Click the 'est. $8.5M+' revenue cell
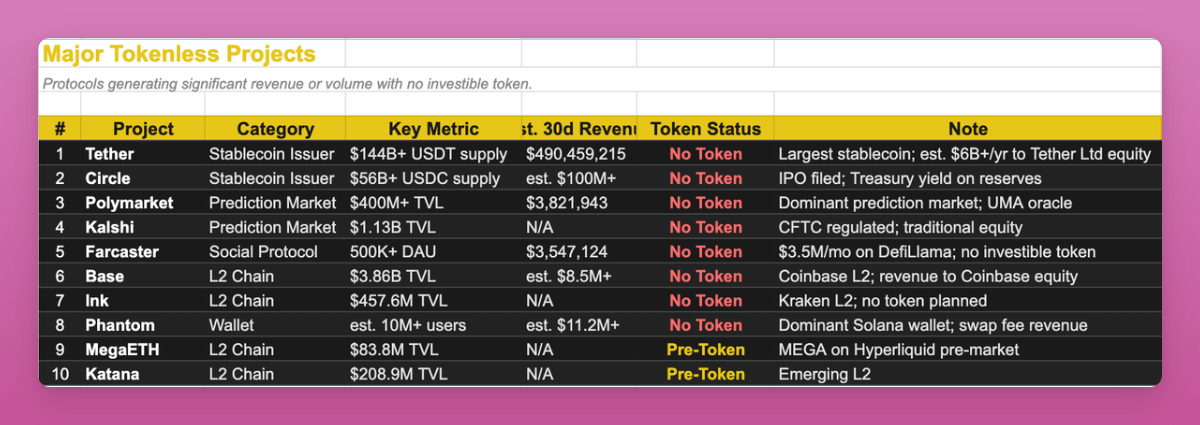The image size is (1200, 425). coord(580,276)
